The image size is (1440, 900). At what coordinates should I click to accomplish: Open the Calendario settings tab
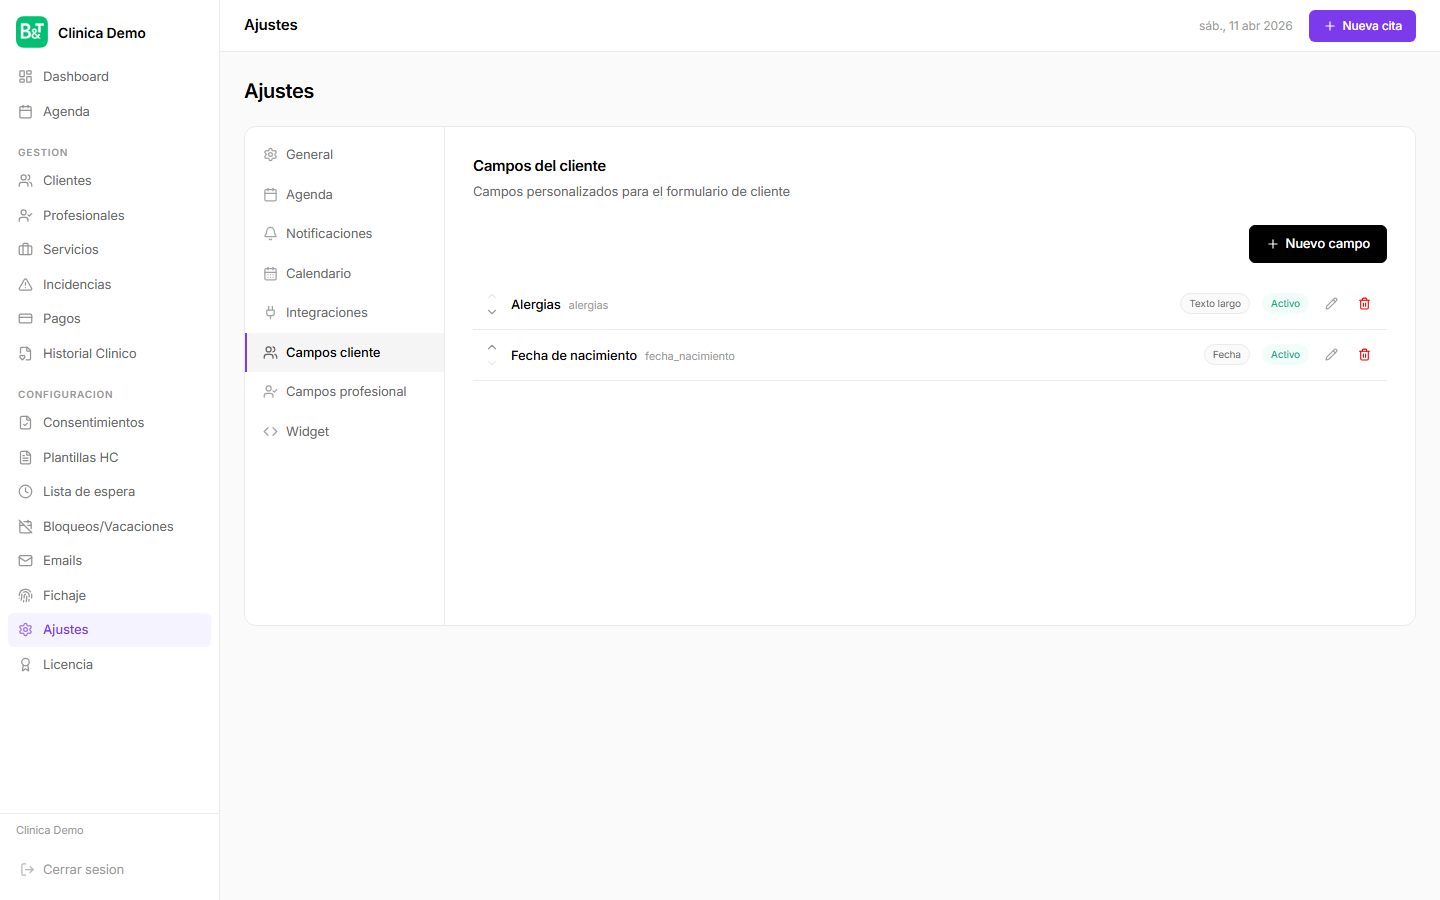pyautogui.click(x=345, y=274)
